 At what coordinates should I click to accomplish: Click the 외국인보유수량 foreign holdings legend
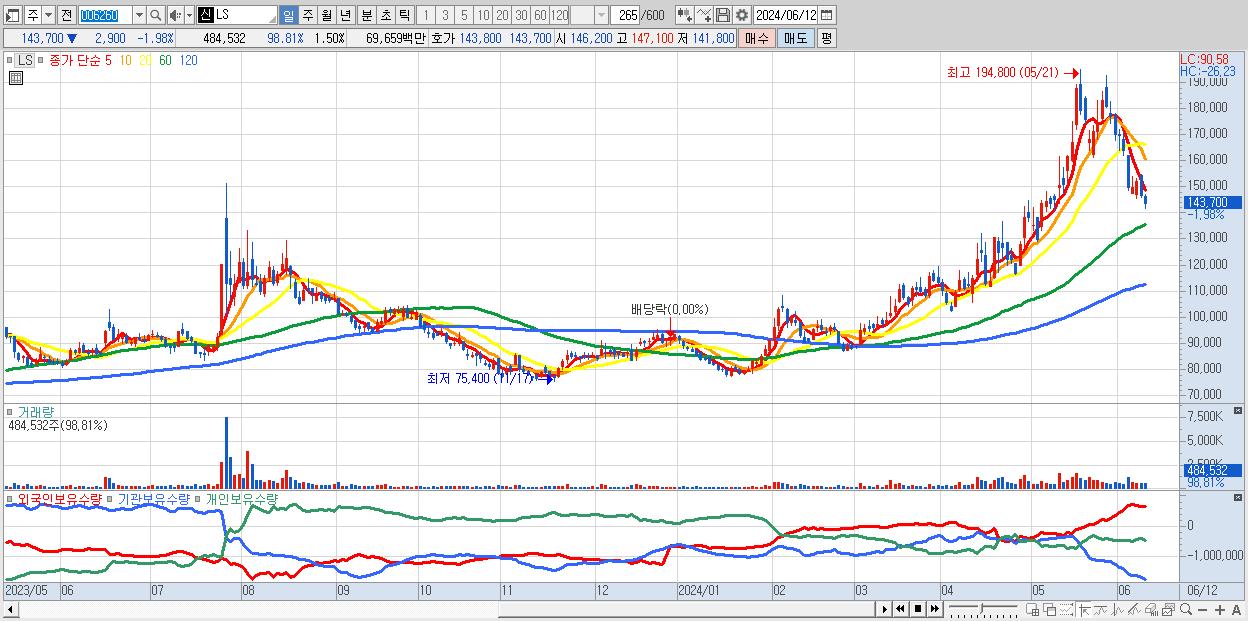point(59,498)
